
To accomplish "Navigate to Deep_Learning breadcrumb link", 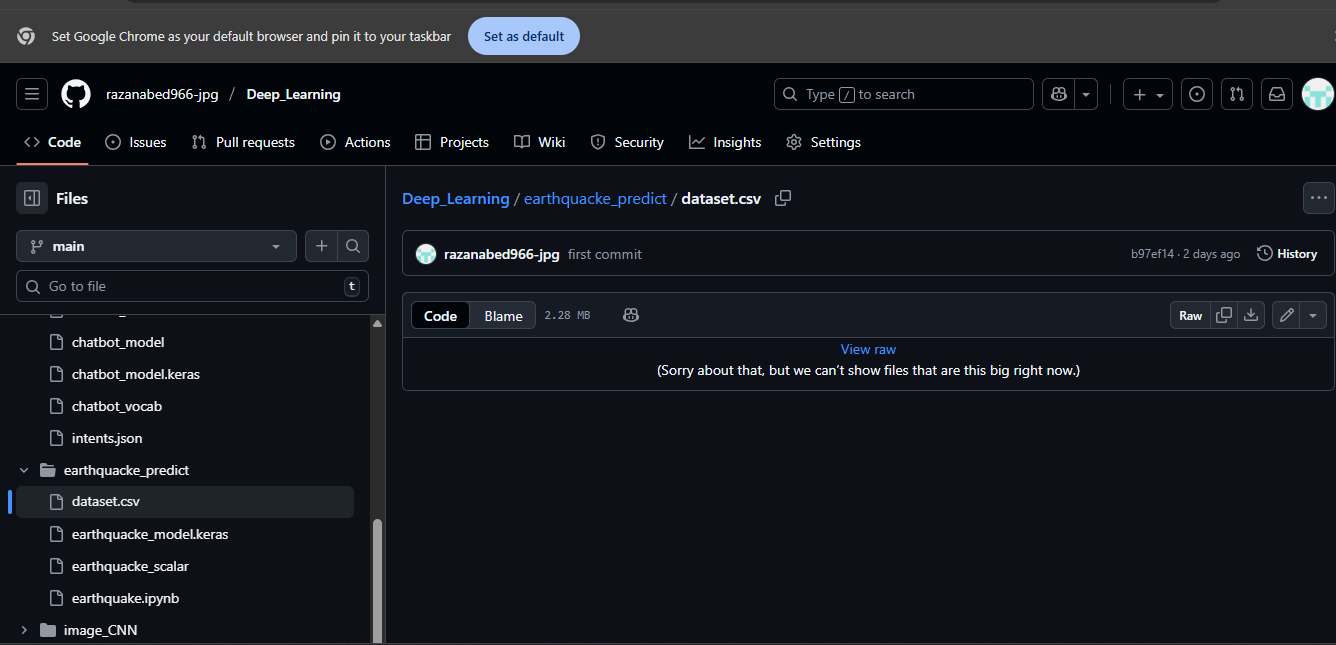I will pyautogui.click(x=455, y=198).
